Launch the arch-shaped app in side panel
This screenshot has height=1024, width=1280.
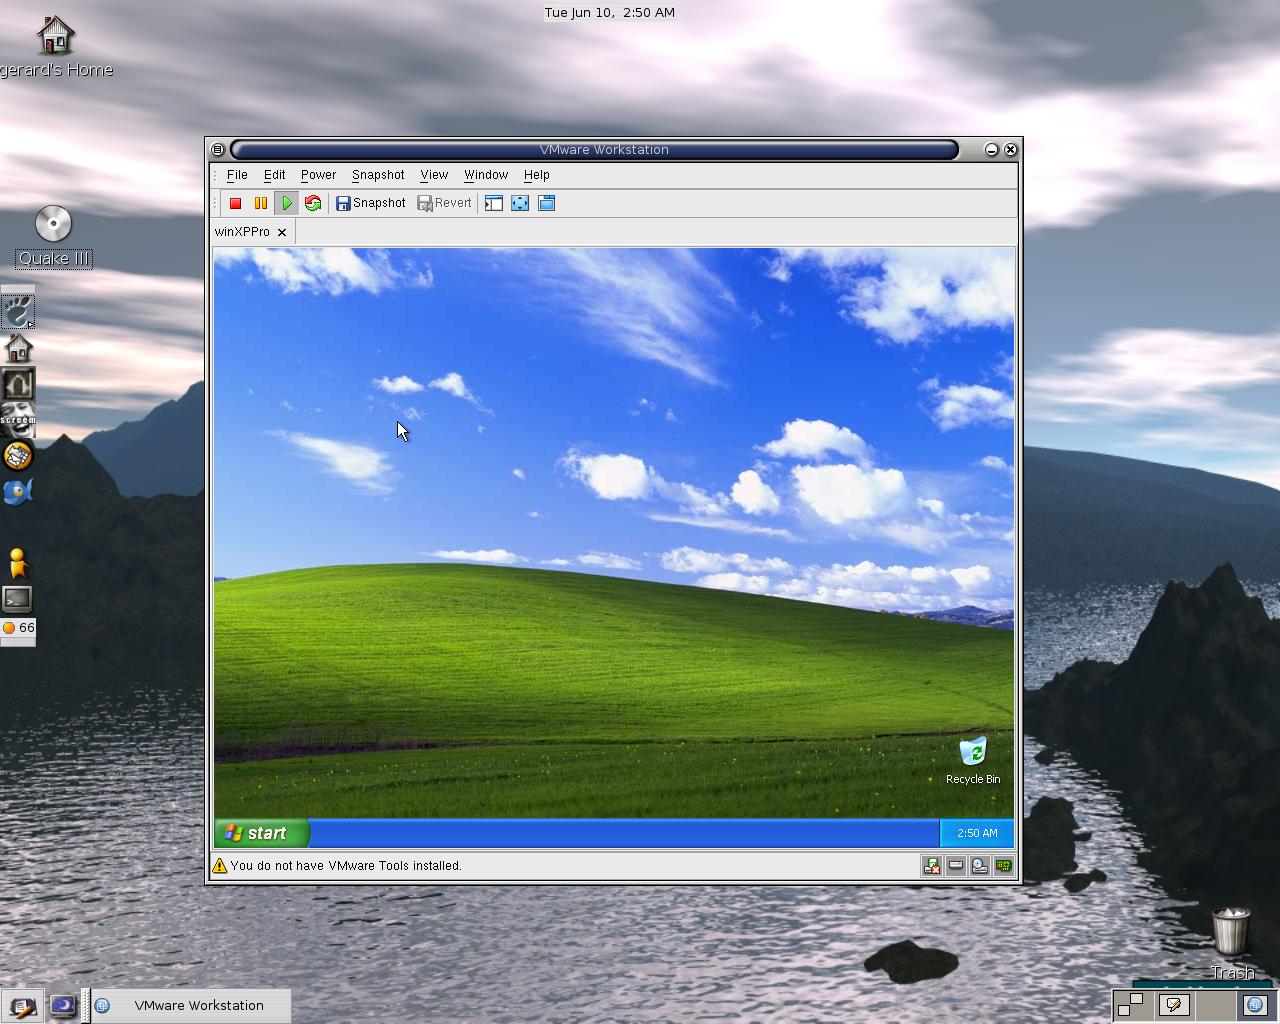click(18, 384)
